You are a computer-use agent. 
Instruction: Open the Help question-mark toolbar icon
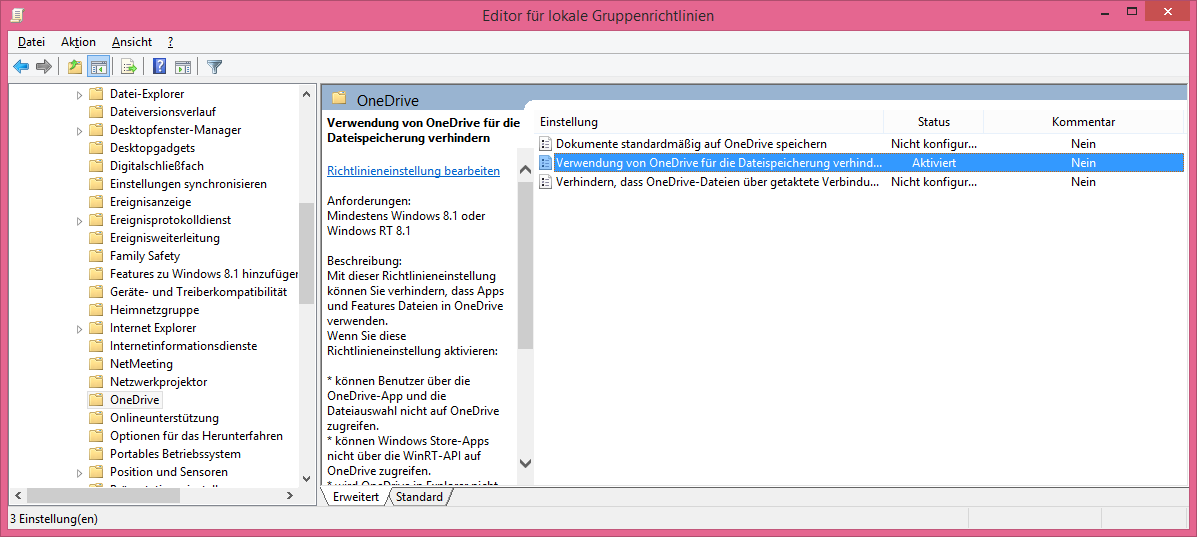tap(160, 67)
